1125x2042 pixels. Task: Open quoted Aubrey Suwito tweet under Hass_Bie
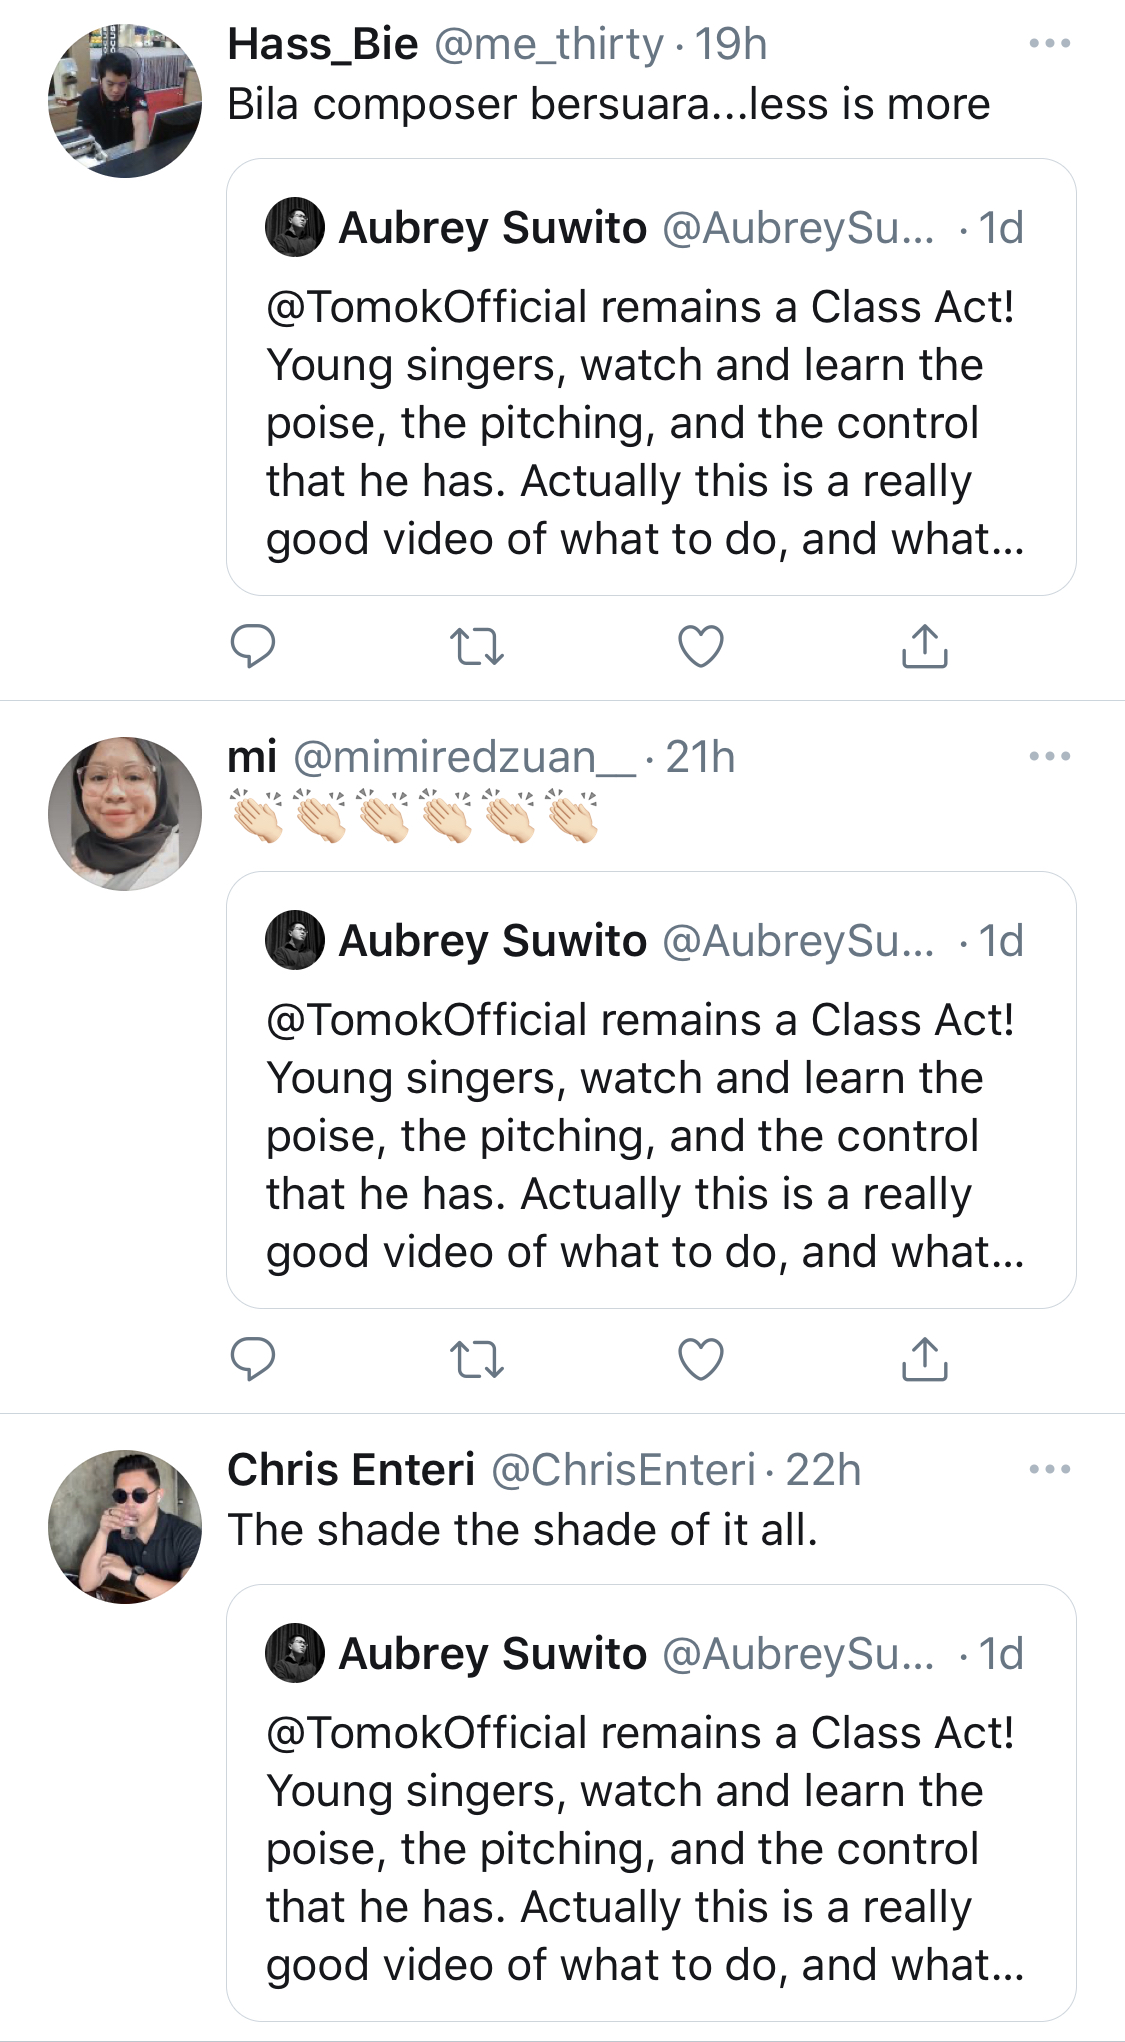(x=651, y=420)
